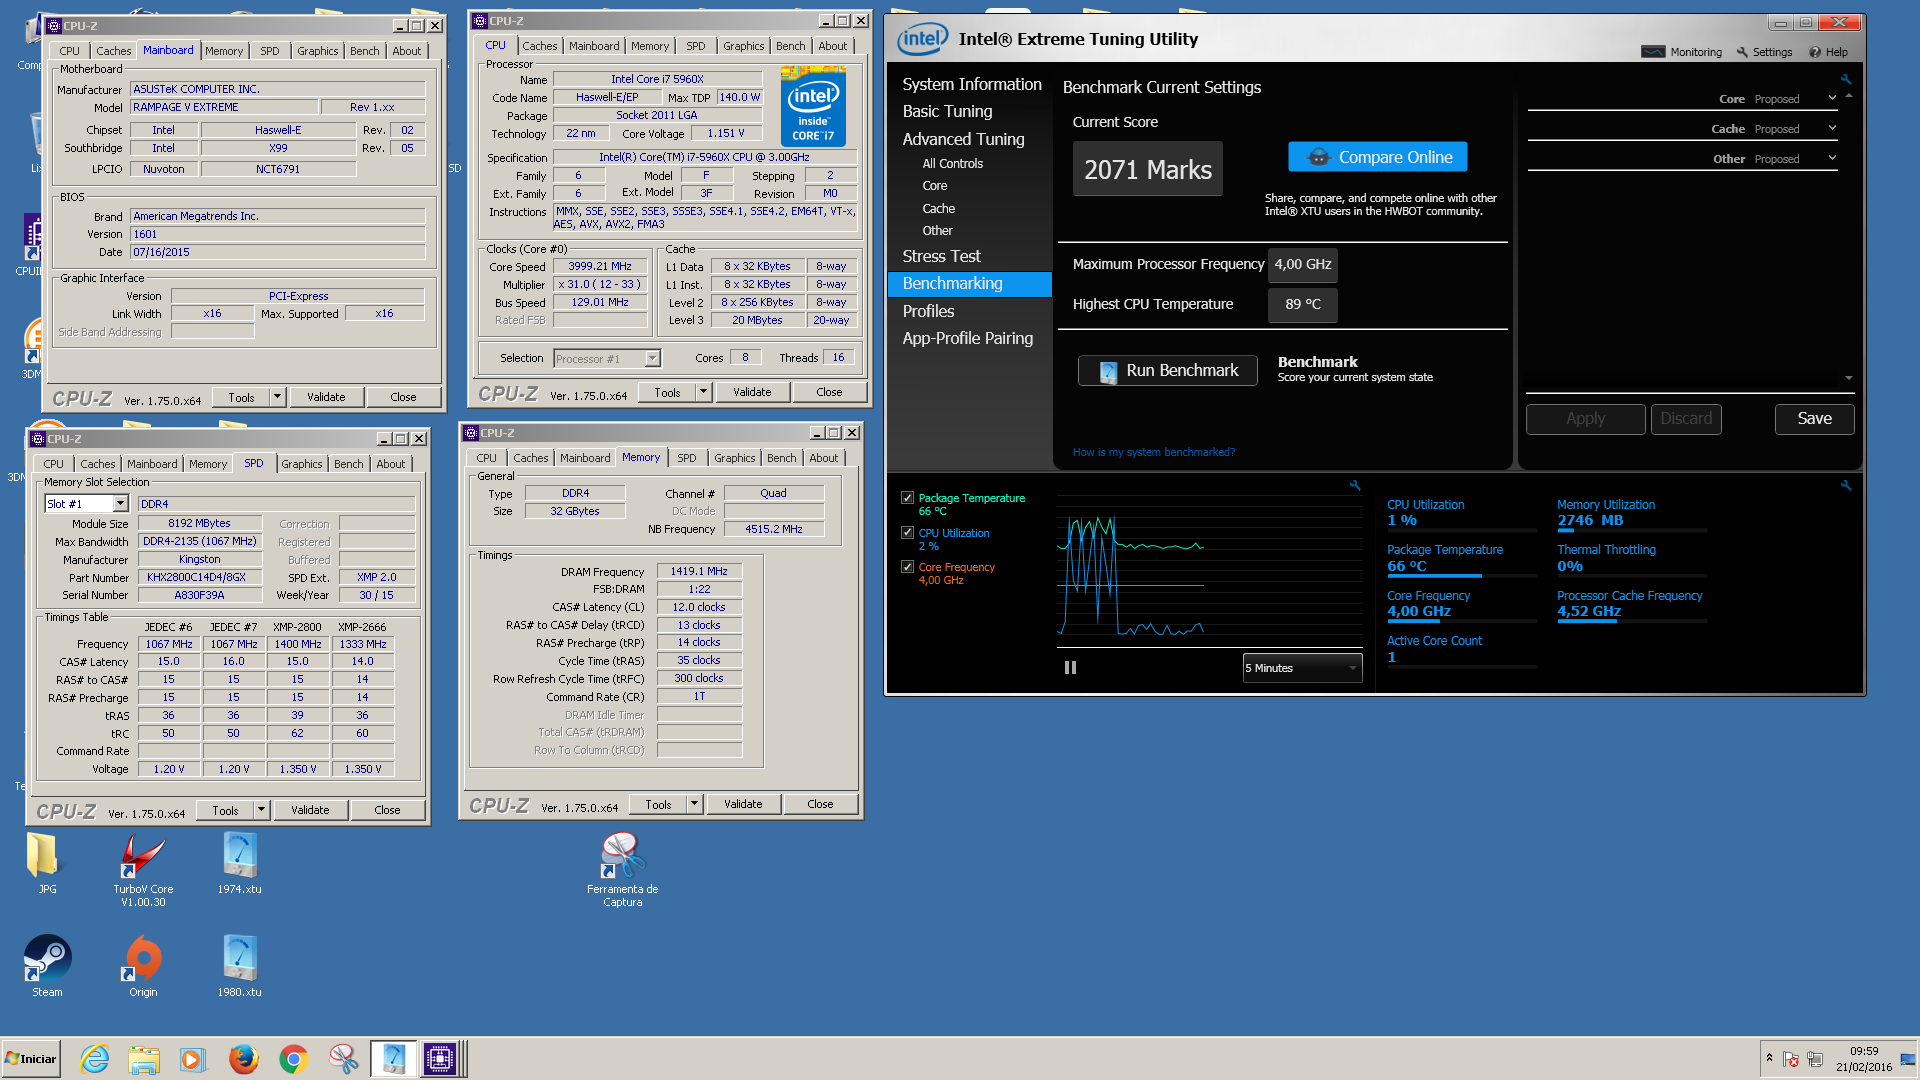Viewport: 1920px width, 1080px height.
Task: Click the wrench icon above the monitoring graph
Action: [x=1355, y=485]
